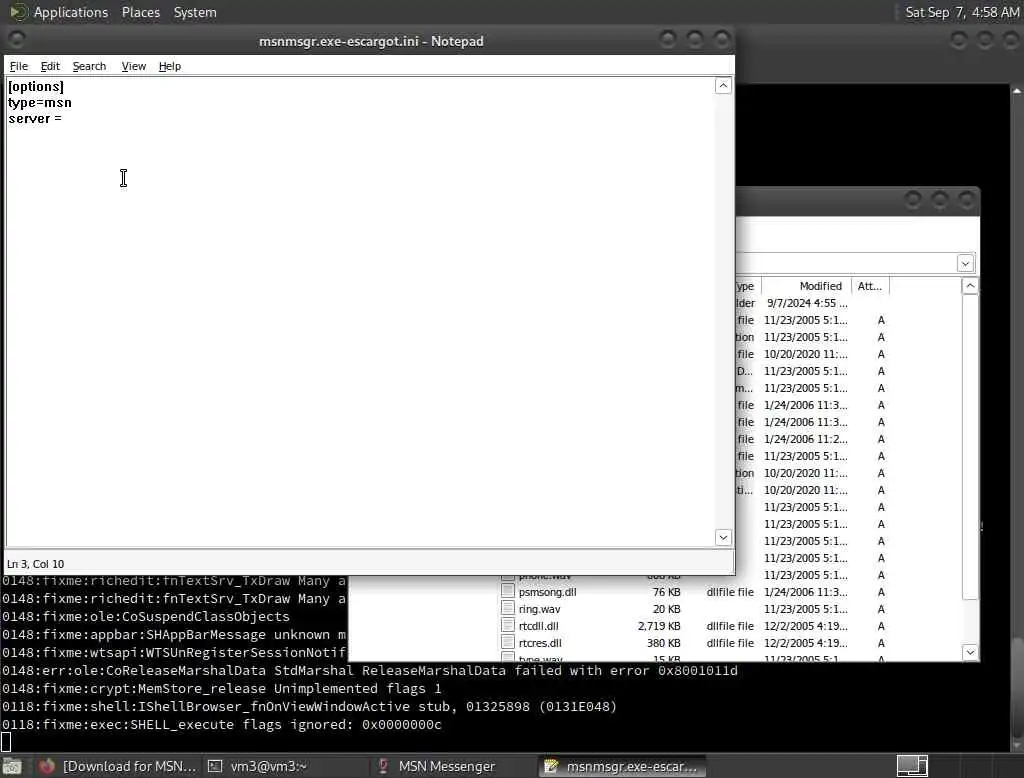Open the Places menu in top panel

click(140, 12)
